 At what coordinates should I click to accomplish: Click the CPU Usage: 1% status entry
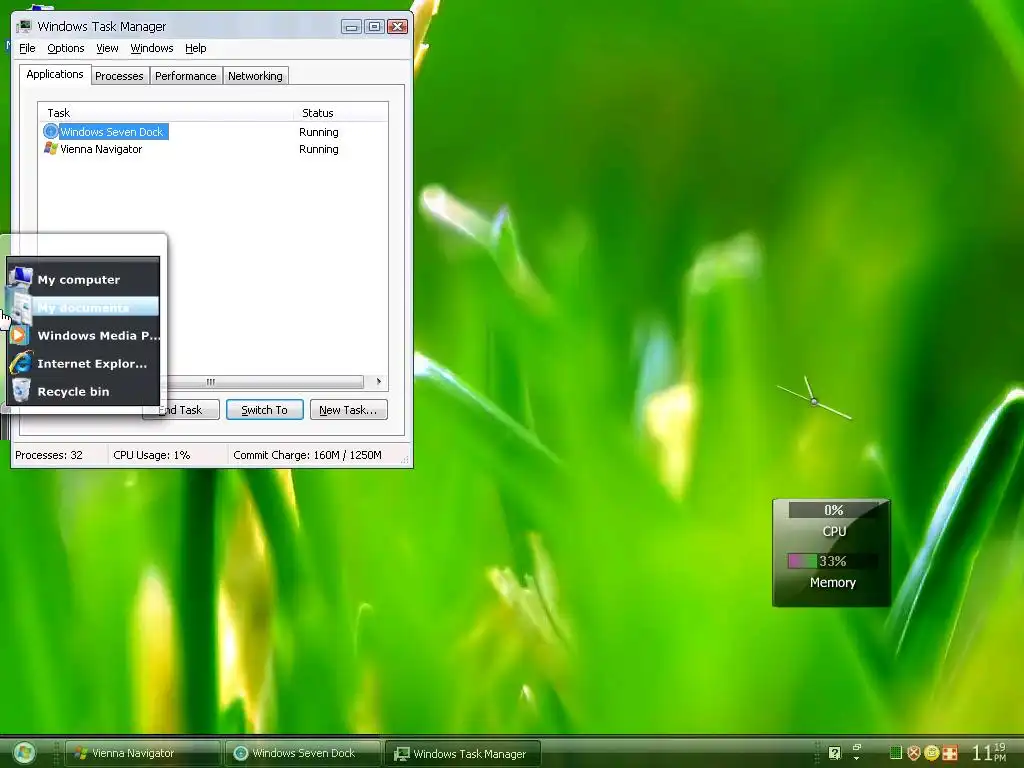(x=152, y=455)
